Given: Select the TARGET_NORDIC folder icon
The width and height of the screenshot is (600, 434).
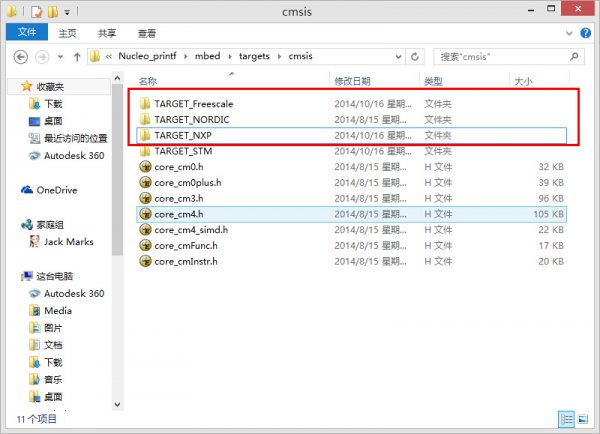Looking at the screenshot, I should (x=145, y=119).
